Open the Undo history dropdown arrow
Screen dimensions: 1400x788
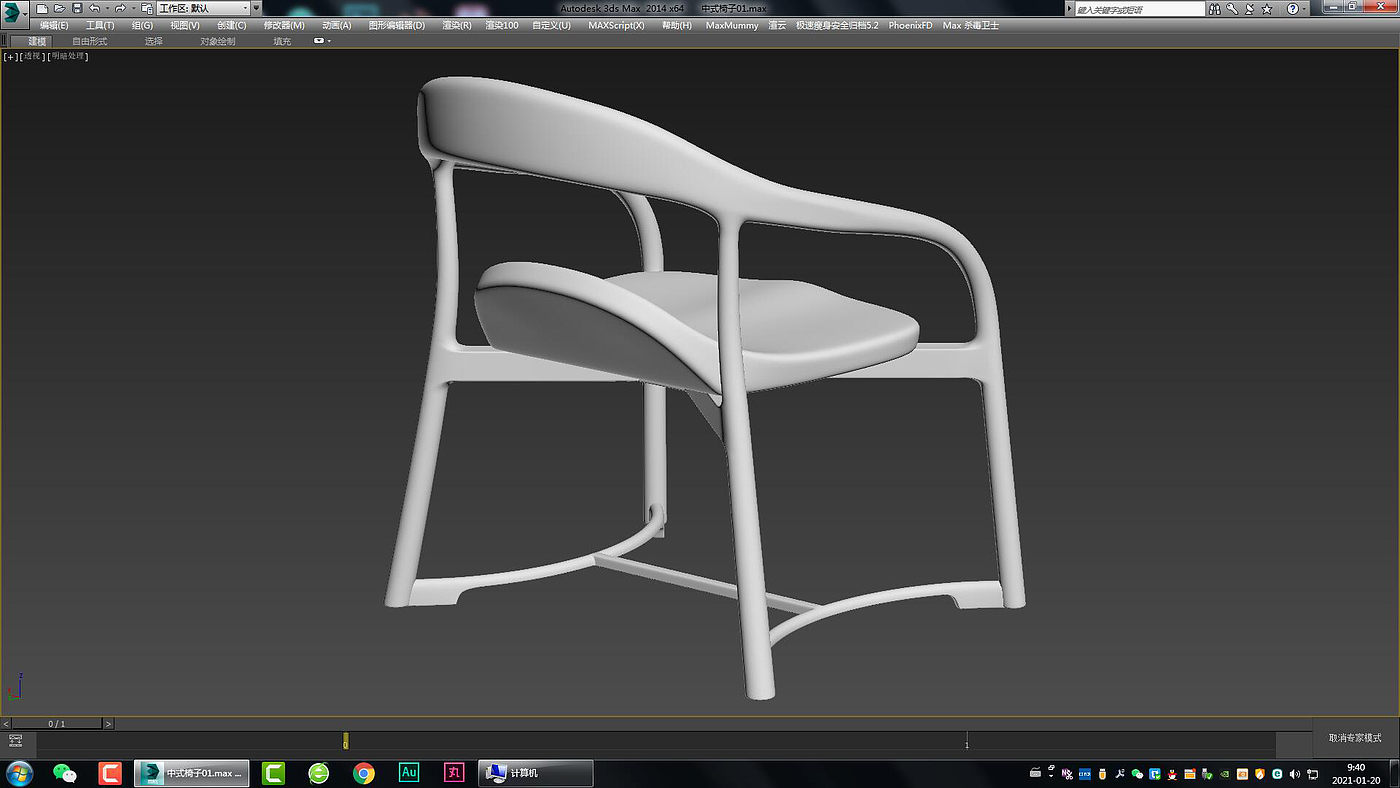coord(107,8)
